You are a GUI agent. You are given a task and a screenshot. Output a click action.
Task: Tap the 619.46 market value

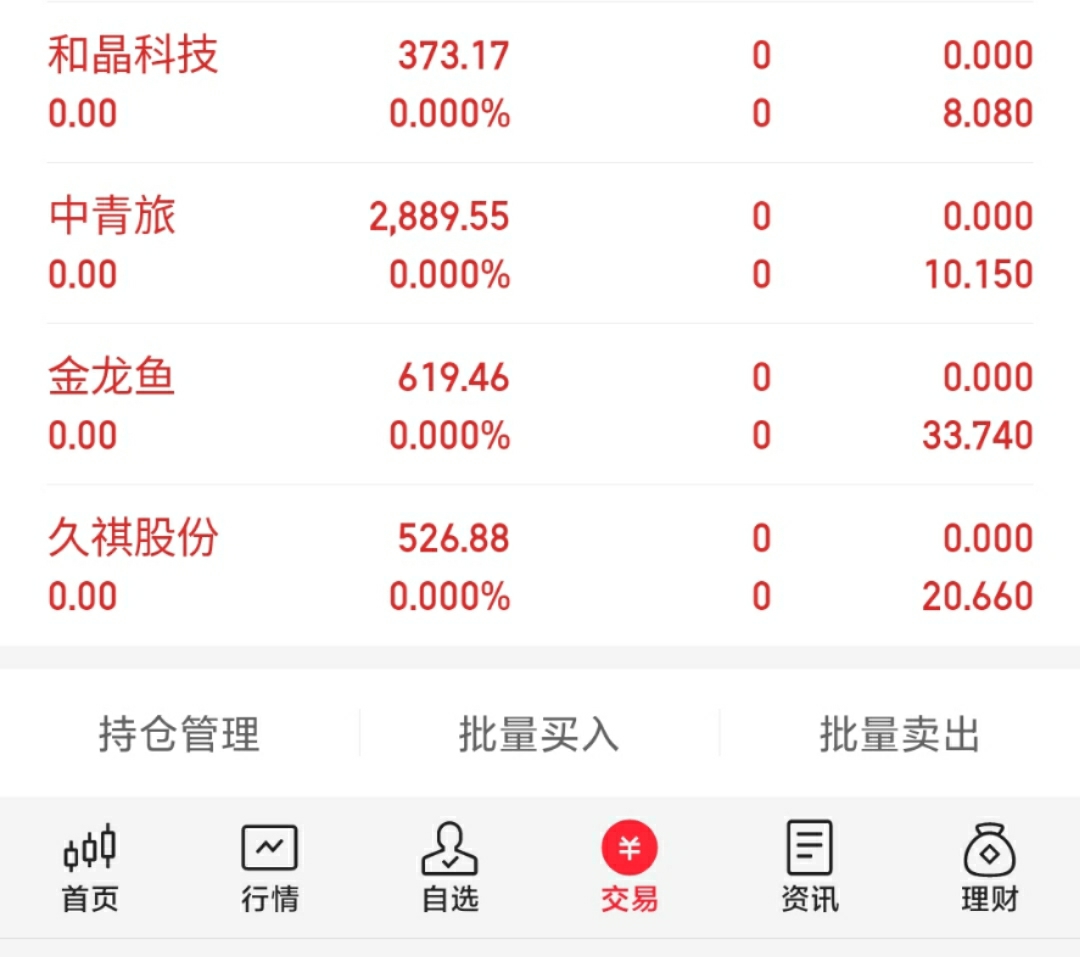click(453, 378)
